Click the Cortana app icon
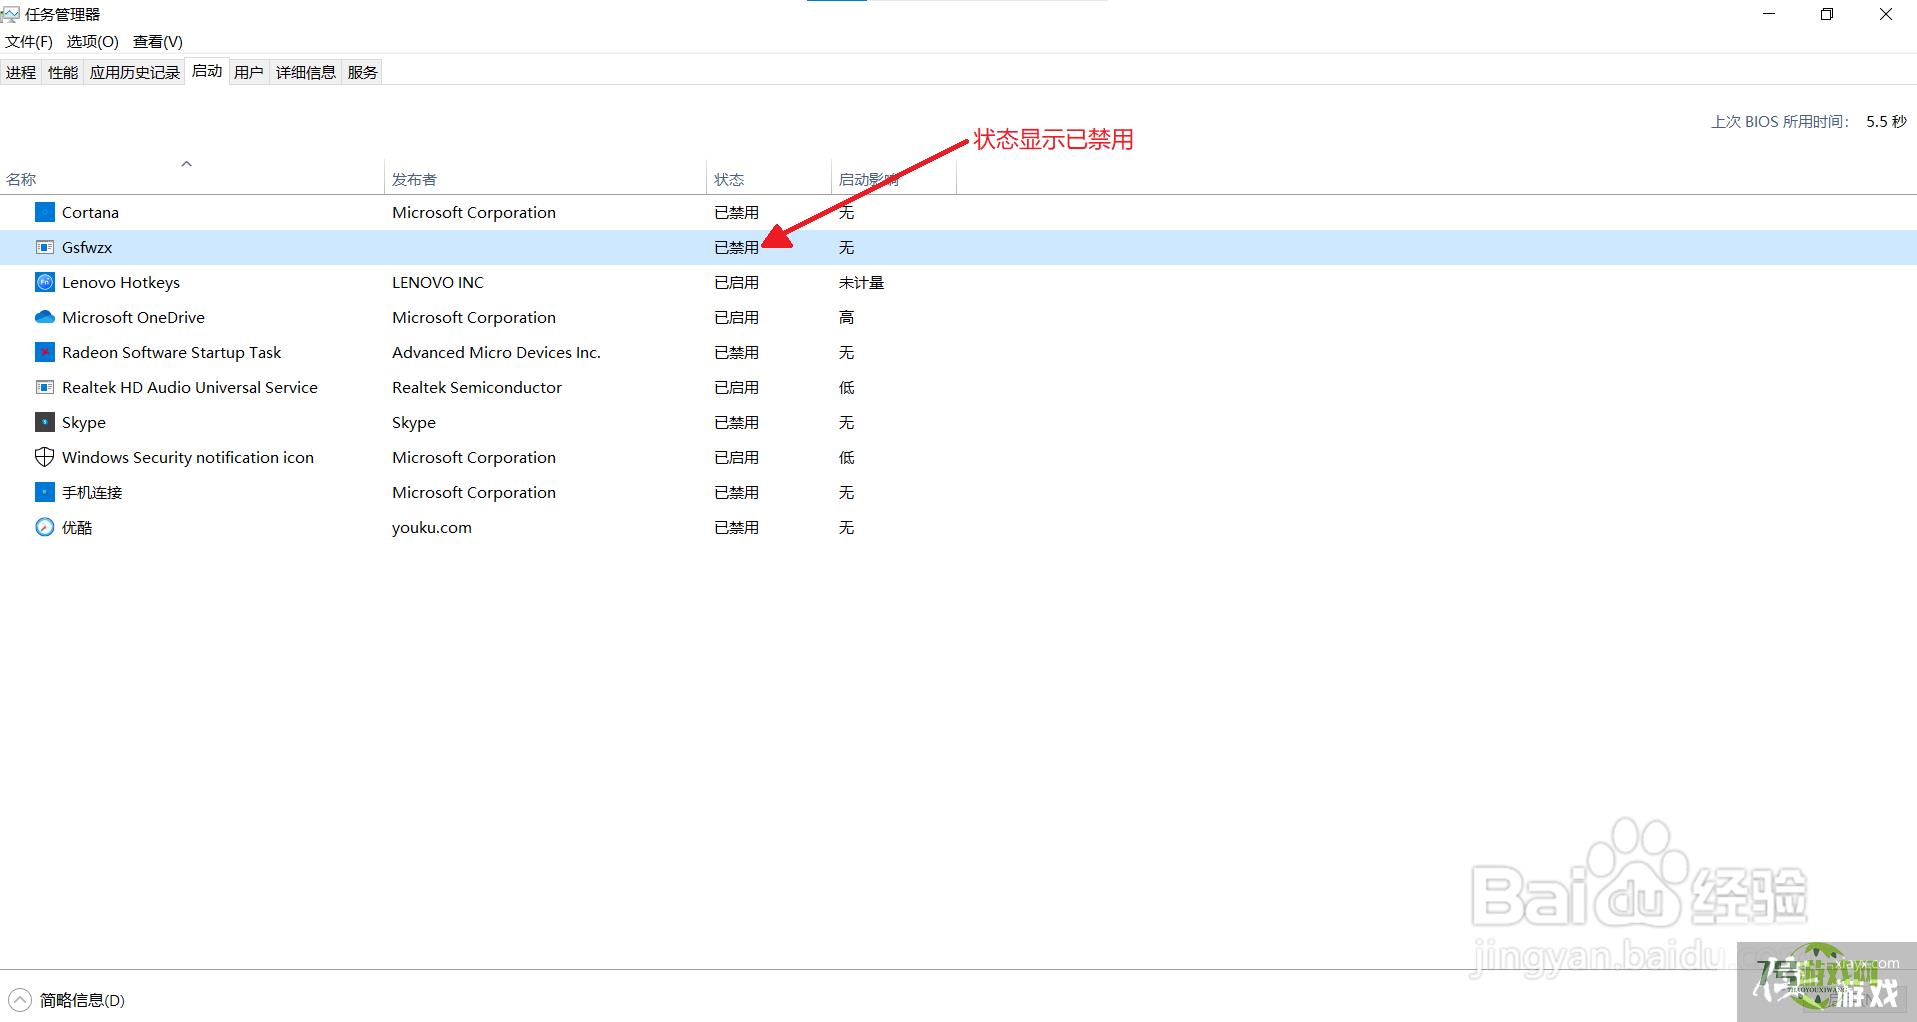Screen dimensions: 1917x1022 click(45, 212)
